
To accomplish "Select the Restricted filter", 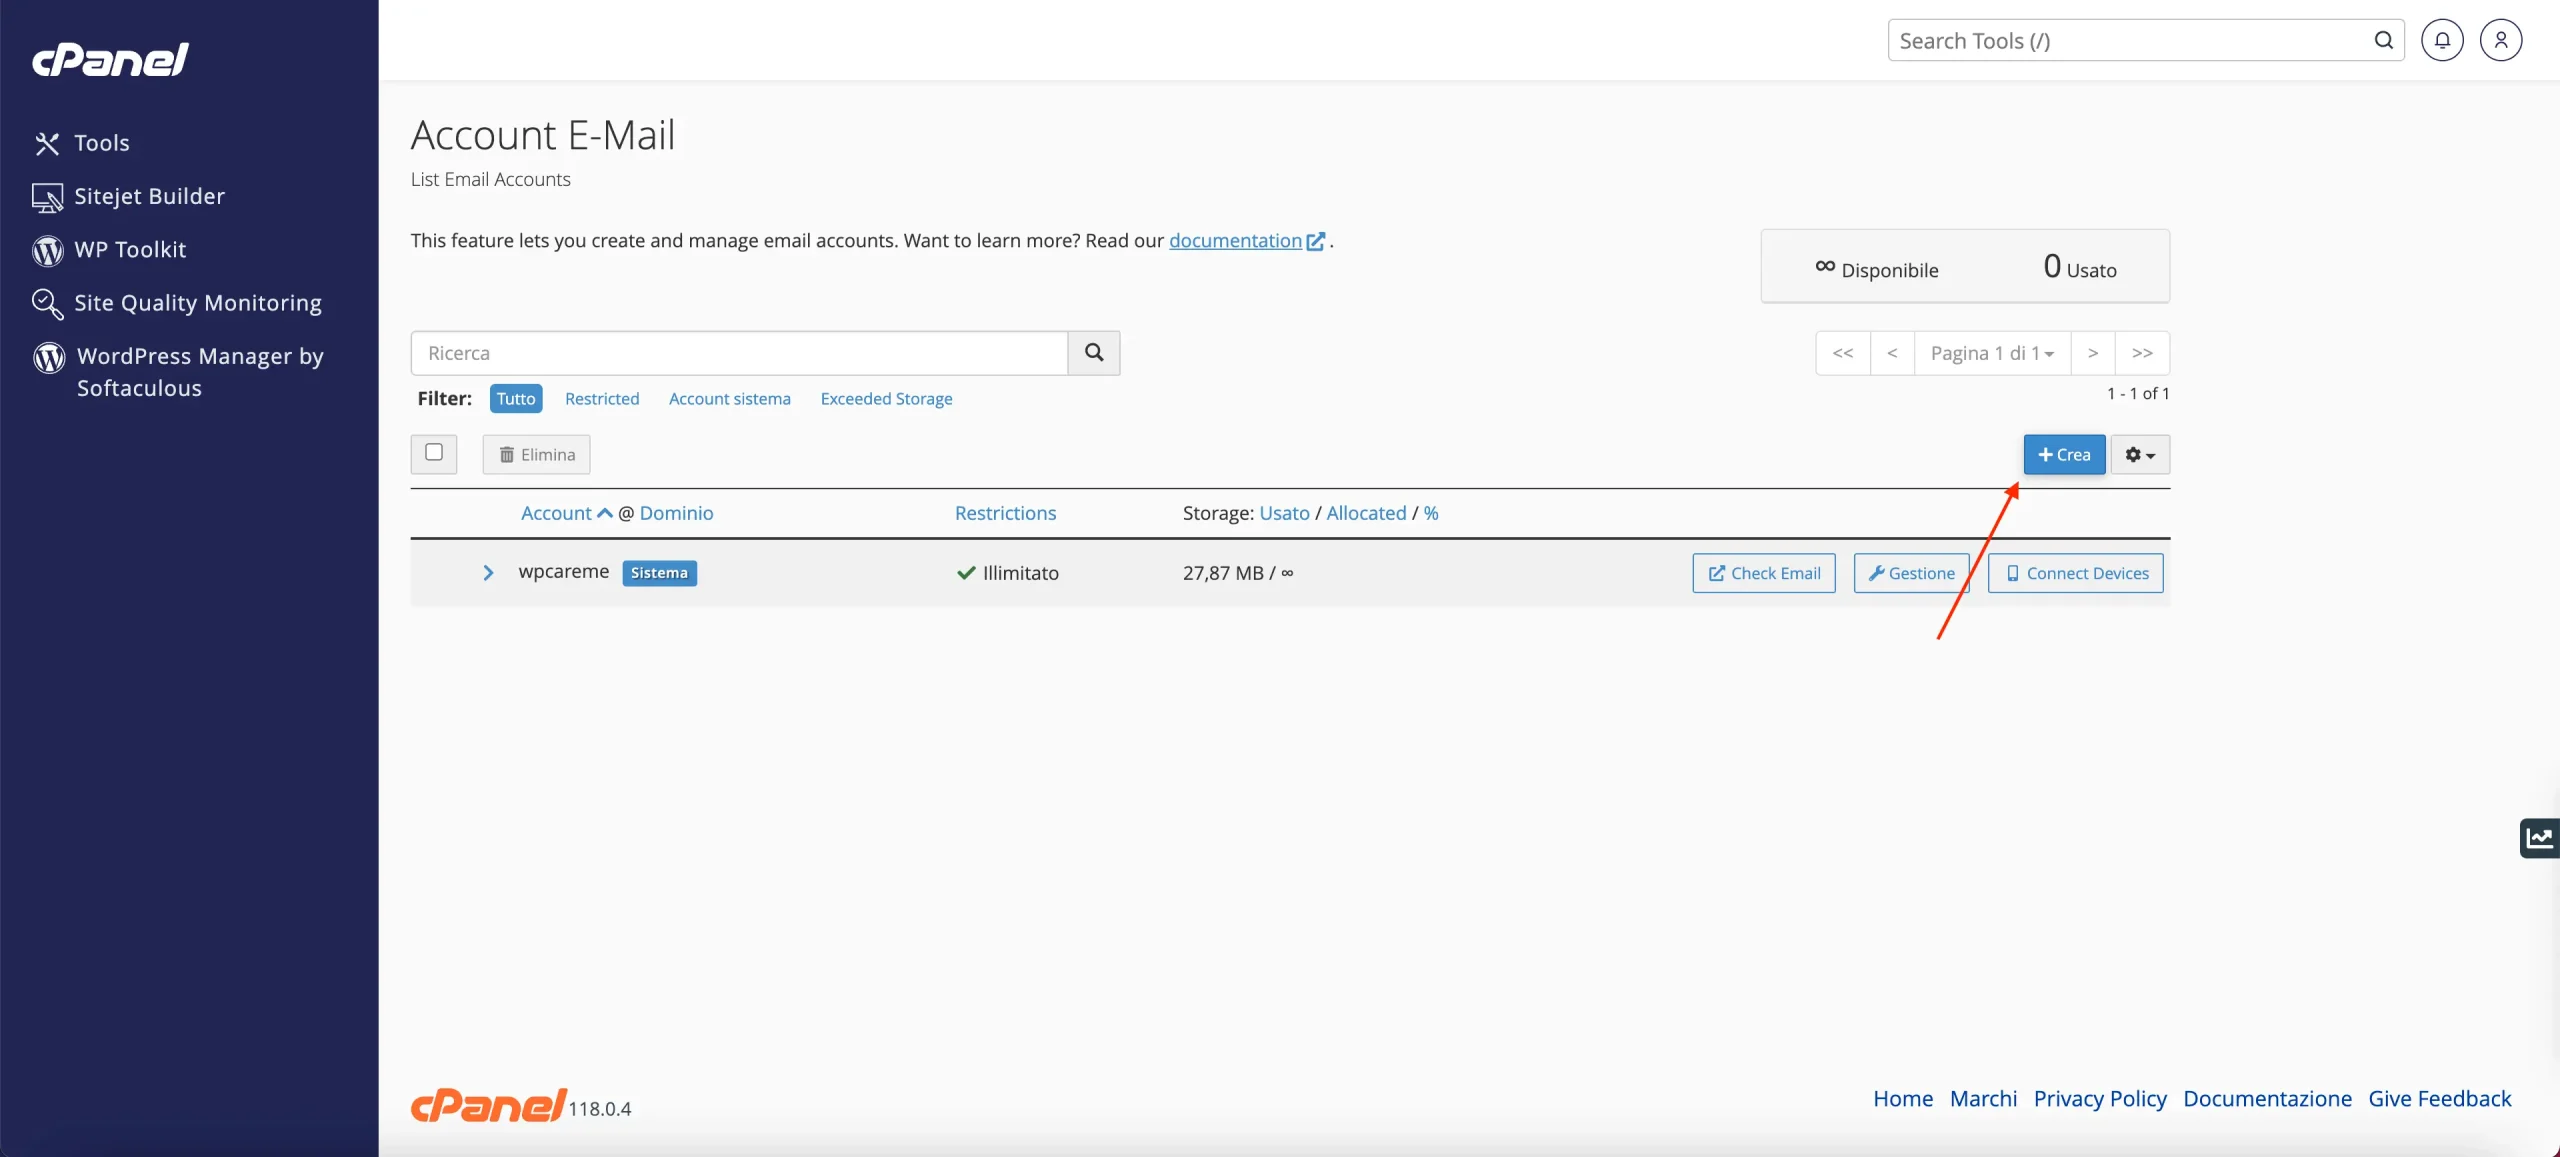I will pos(602,399).
